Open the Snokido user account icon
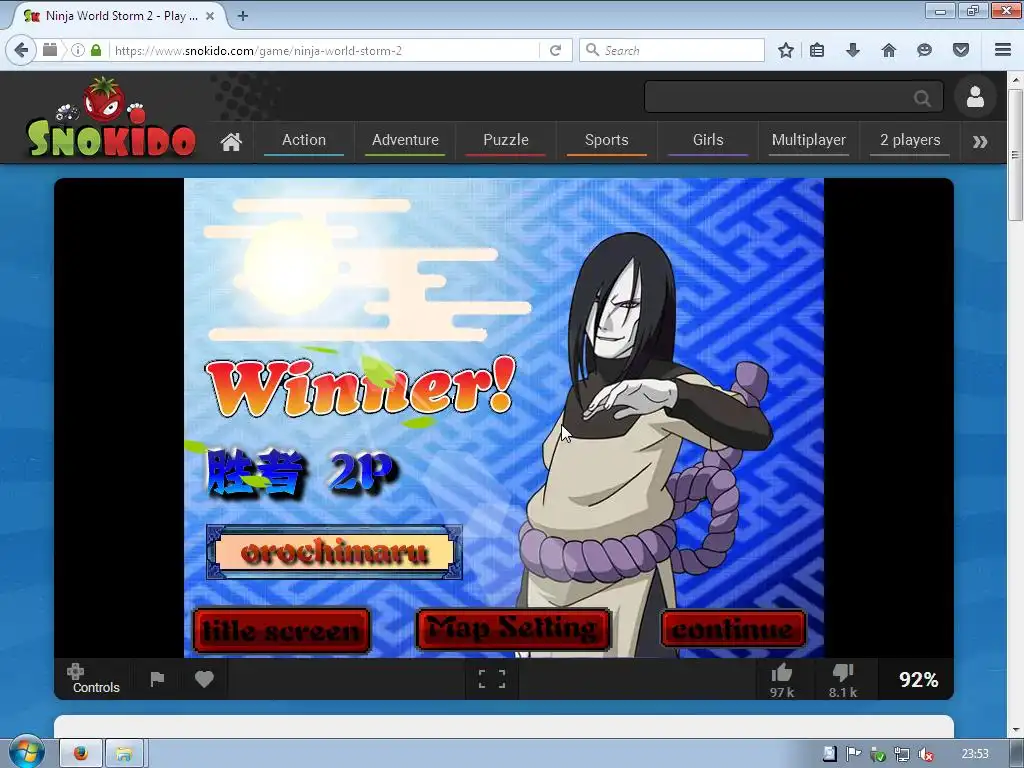 pyautogui.click(x=975, y=97)
